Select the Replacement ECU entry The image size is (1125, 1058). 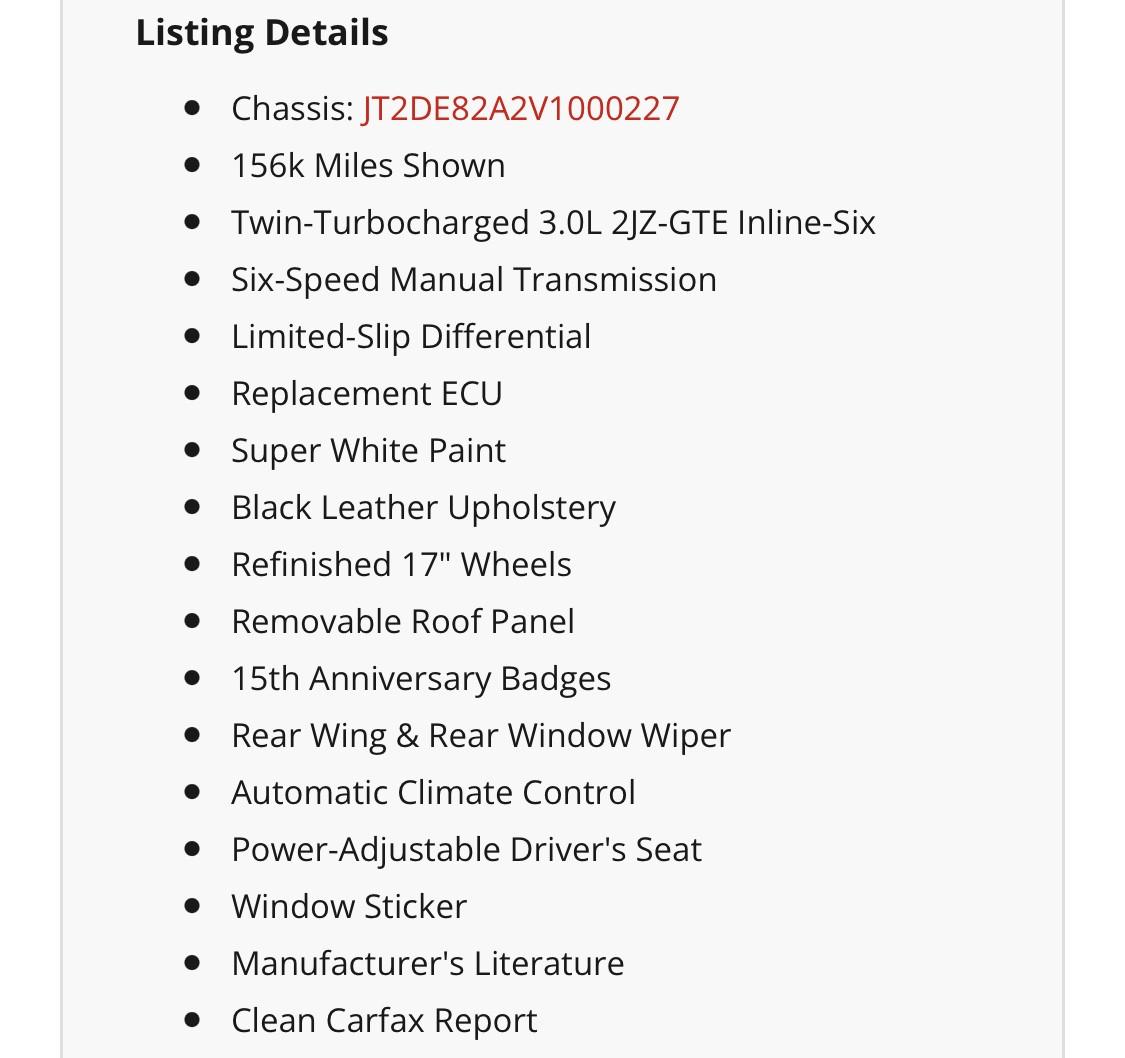point(367,393)
